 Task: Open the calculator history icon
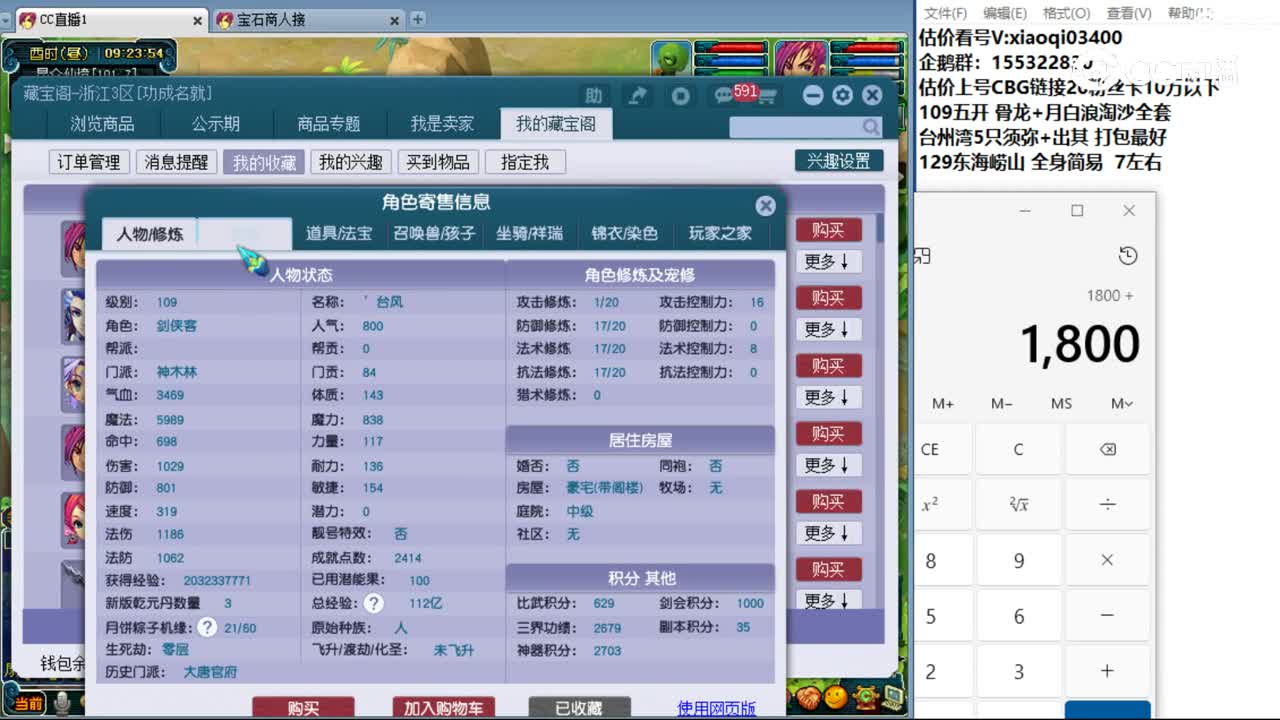1128,256
